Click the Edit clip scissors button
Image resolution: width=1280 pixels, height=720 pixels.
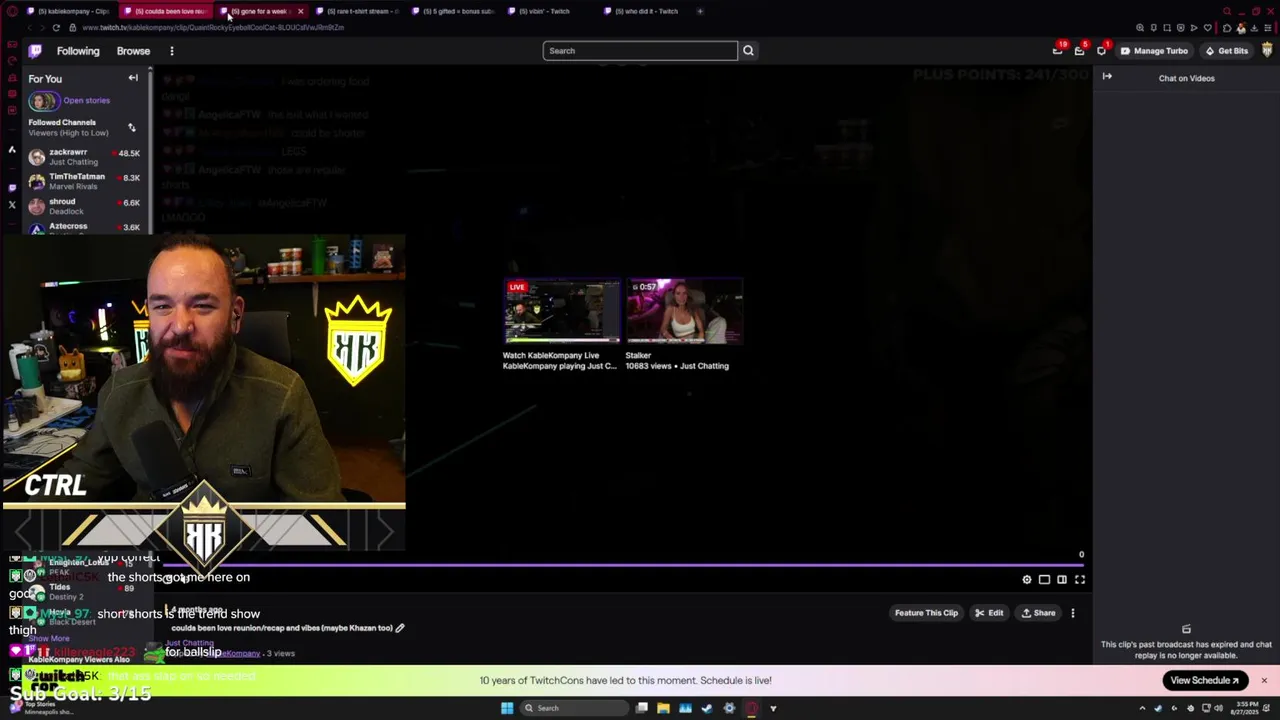click(x=989, y=613)
